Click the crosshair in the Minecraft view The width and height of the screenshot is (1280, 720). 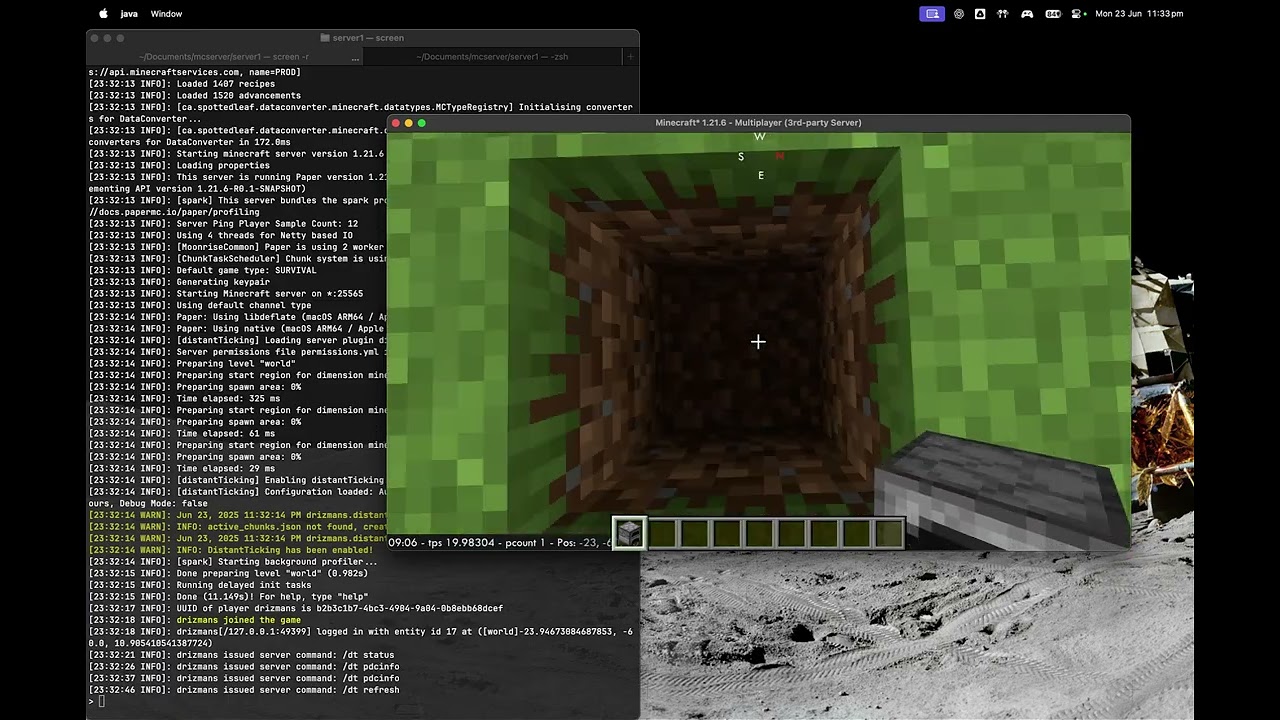[758, 342]
